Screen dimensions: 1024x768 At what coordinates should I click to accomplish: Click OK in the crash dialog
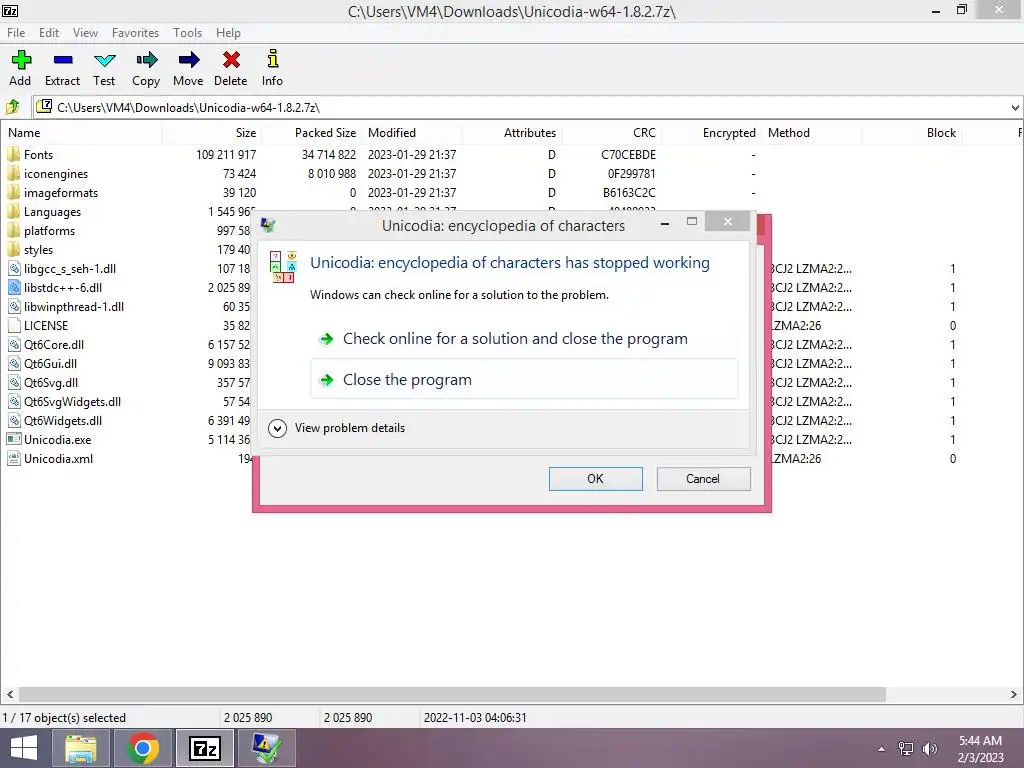tap(596, 479)
